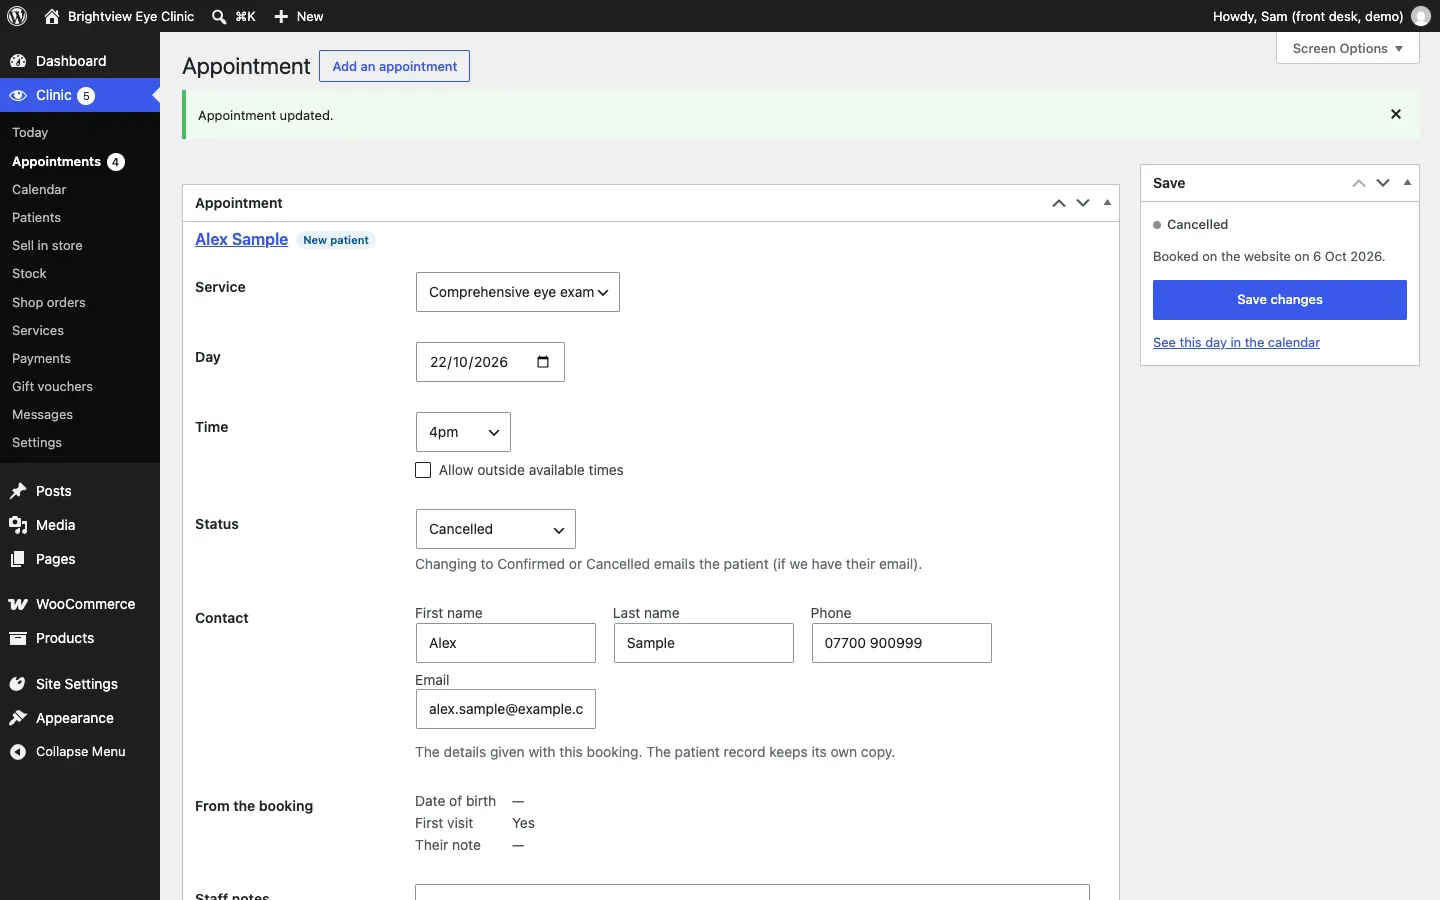Open the Service dropdown
Viewport: 1440px width, 900px height.
(518, 292)
